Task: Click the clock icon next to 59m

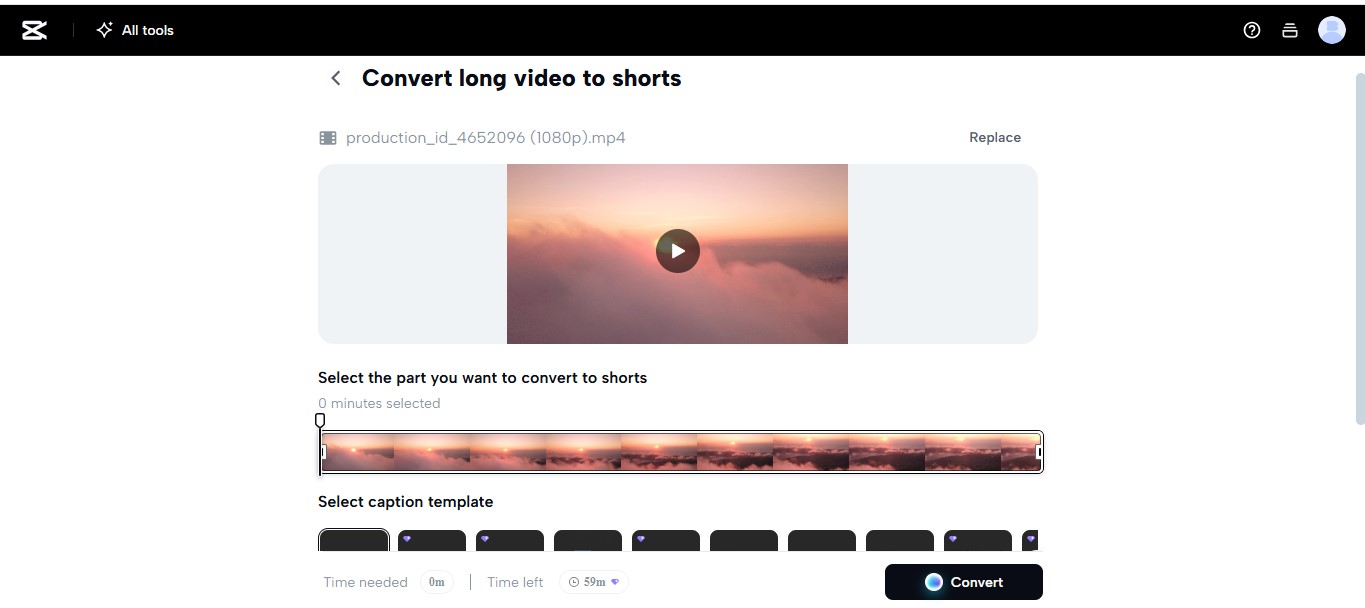Action: [x=573, y=581]
